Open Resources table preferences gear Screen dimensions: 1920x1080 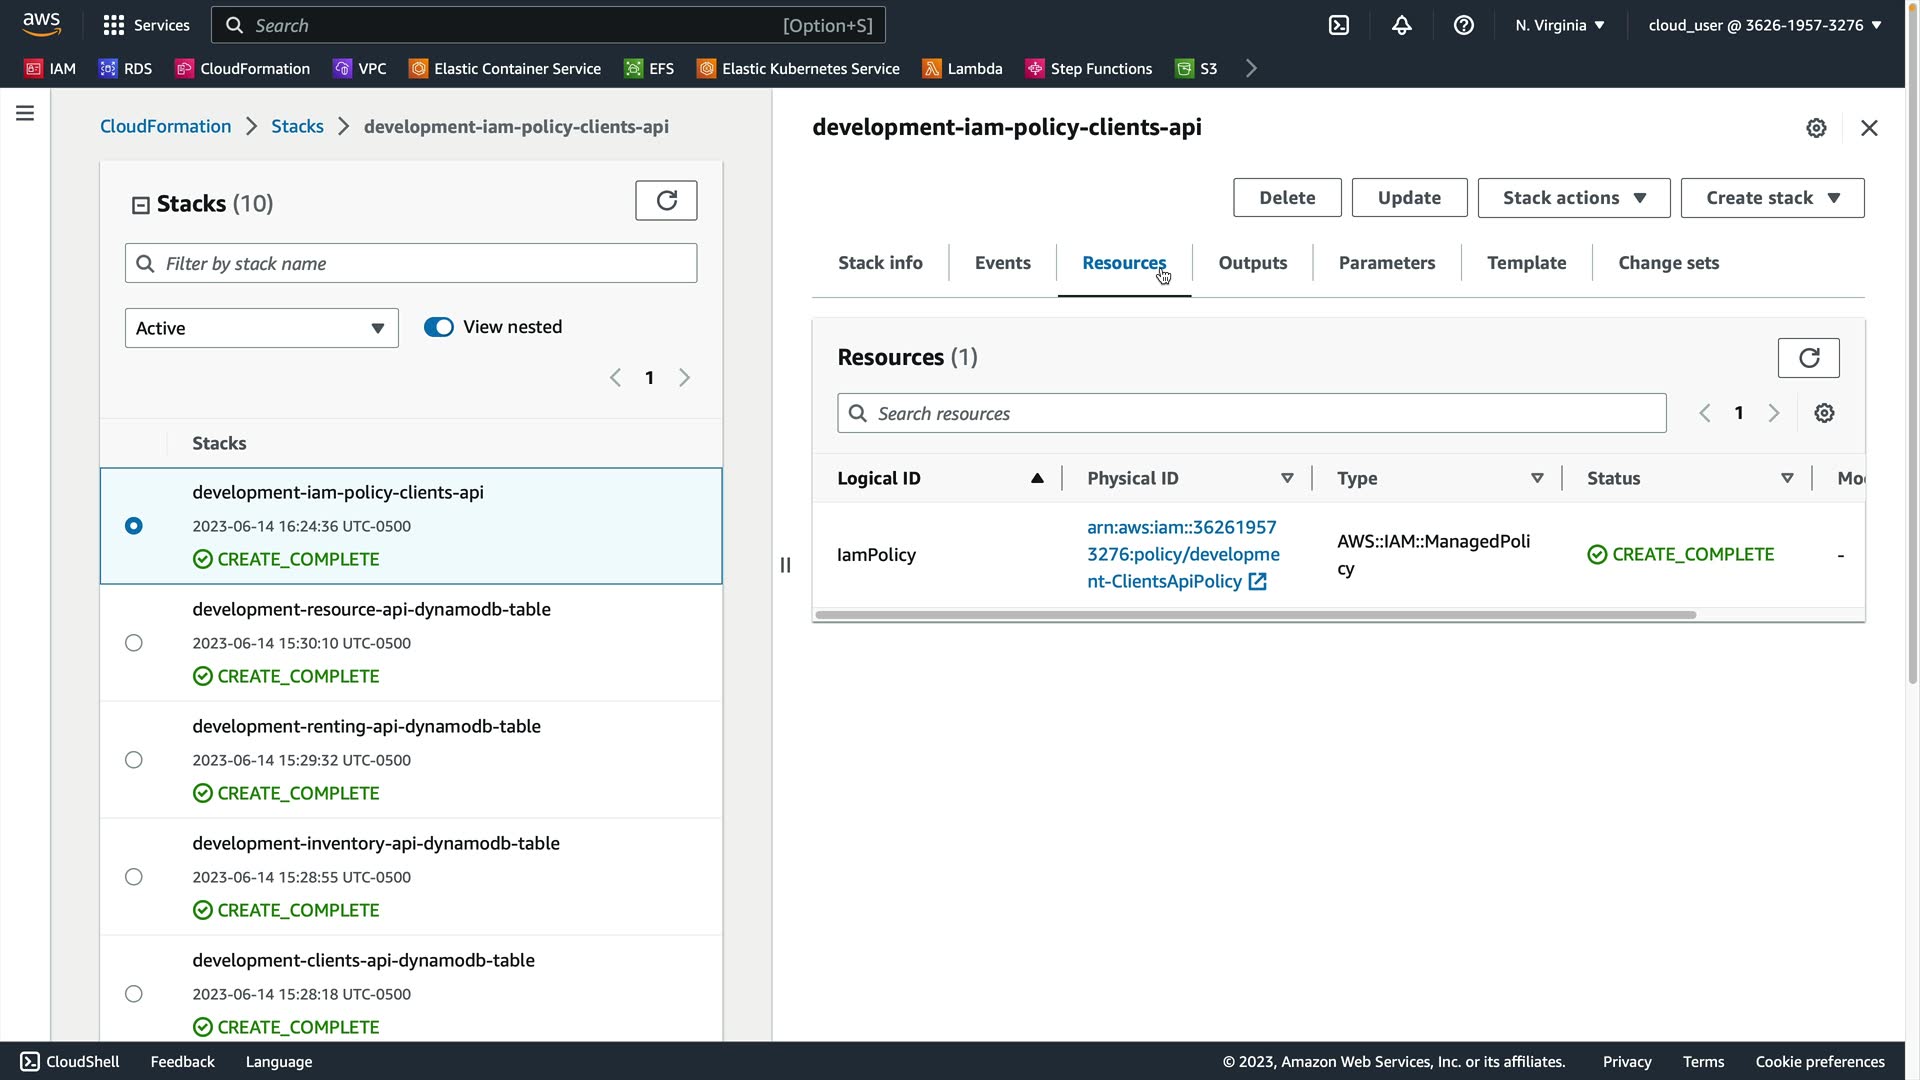click(1824, 413)
